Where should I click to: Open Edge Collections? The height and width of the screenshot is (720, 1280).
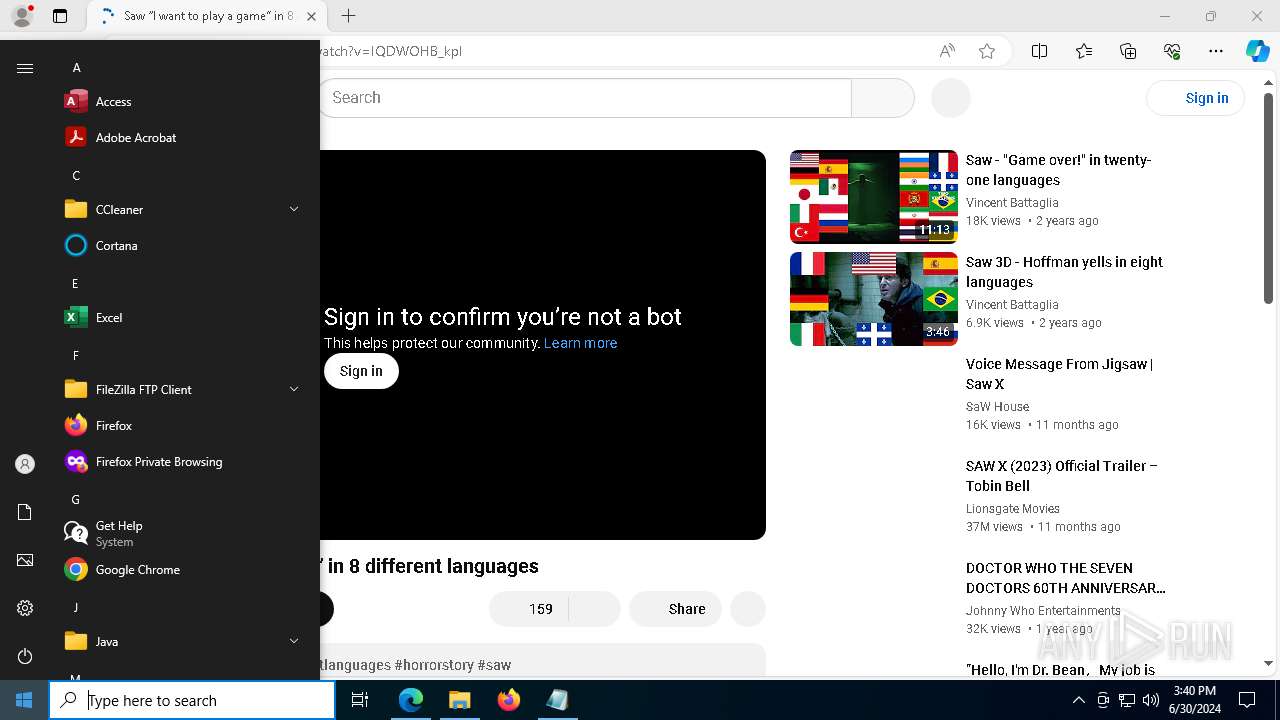tap(1128, 51)
